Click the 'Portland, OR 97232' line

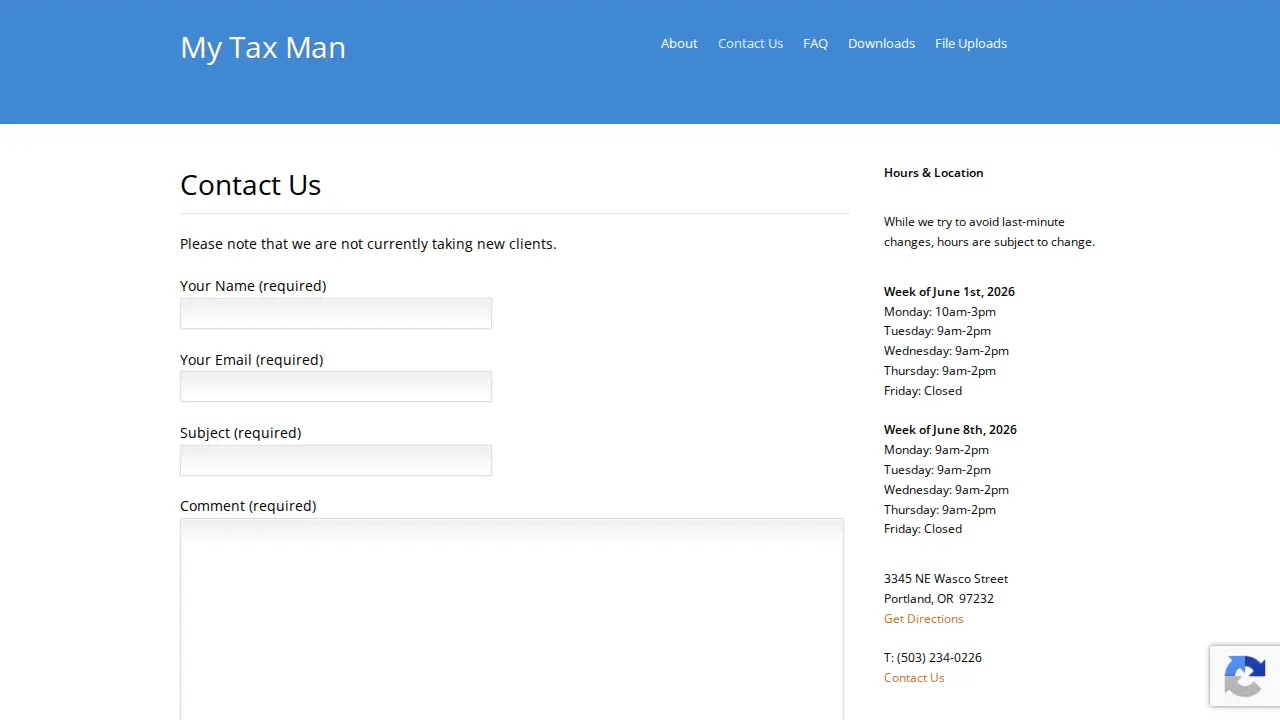pyautogui.click(x=939, y=598)
